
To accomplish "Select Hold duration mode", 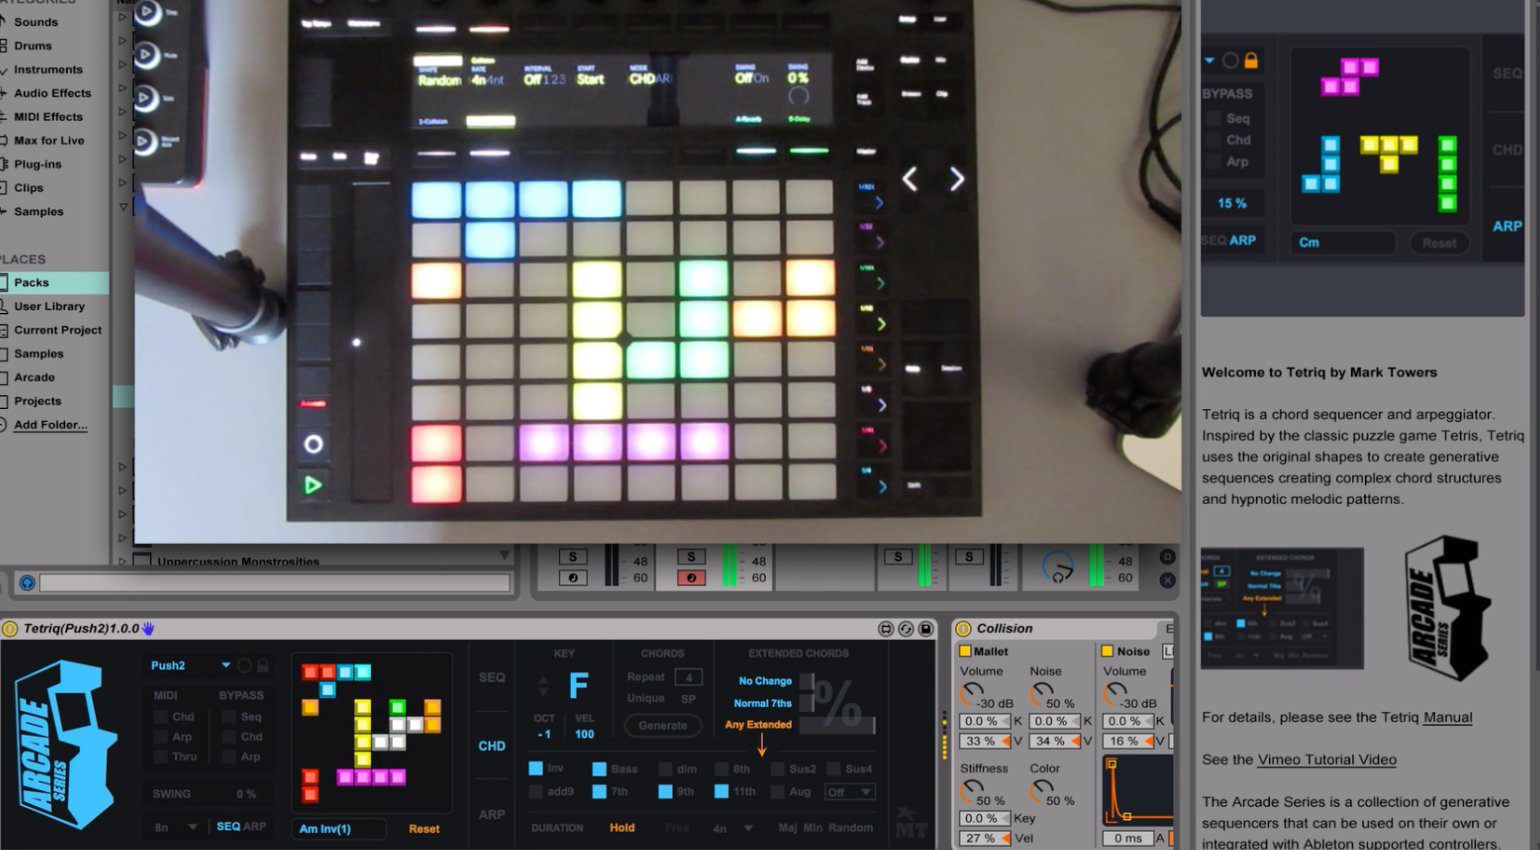I will (622, 828).
